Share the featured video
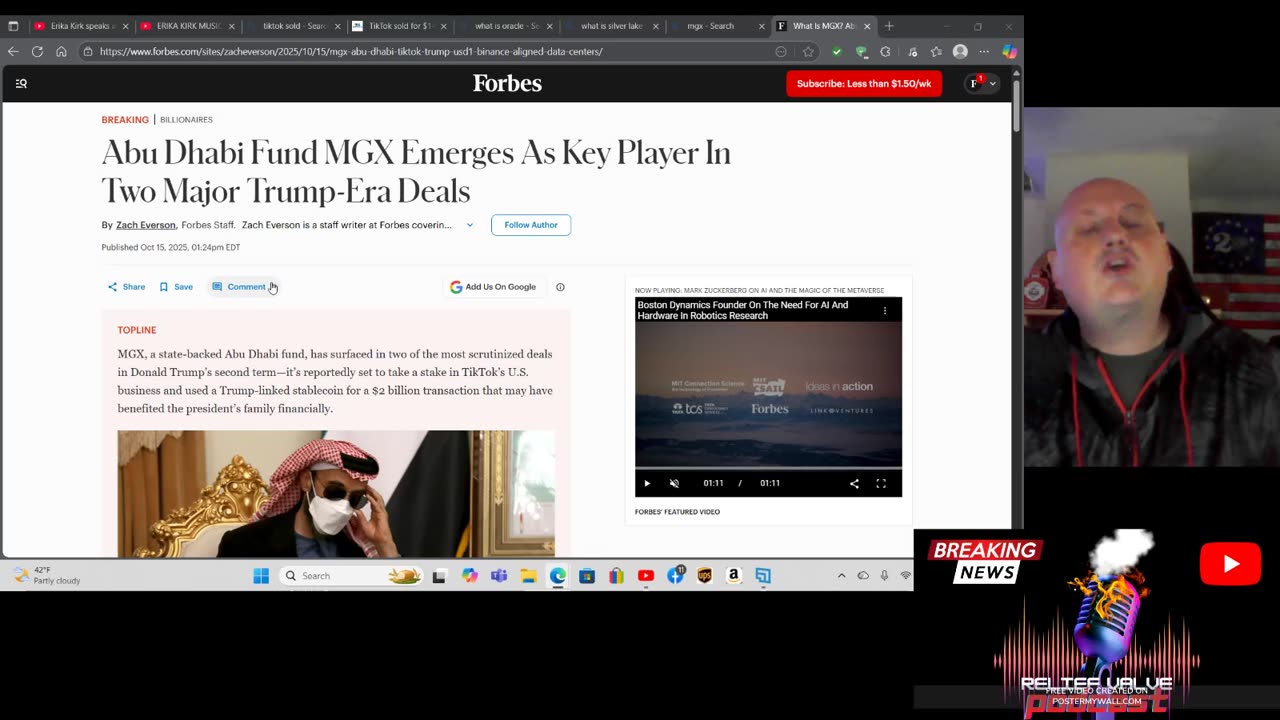 pos(854,483)
